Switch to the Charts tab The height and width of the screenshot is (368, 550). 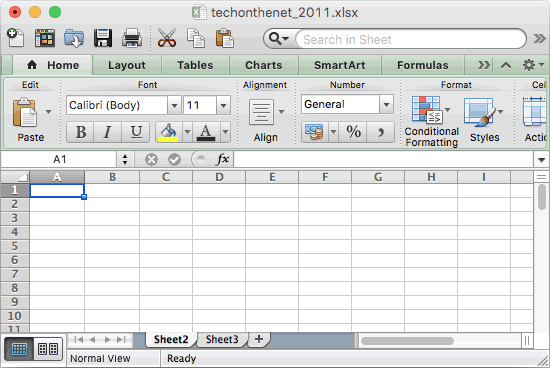263,65
